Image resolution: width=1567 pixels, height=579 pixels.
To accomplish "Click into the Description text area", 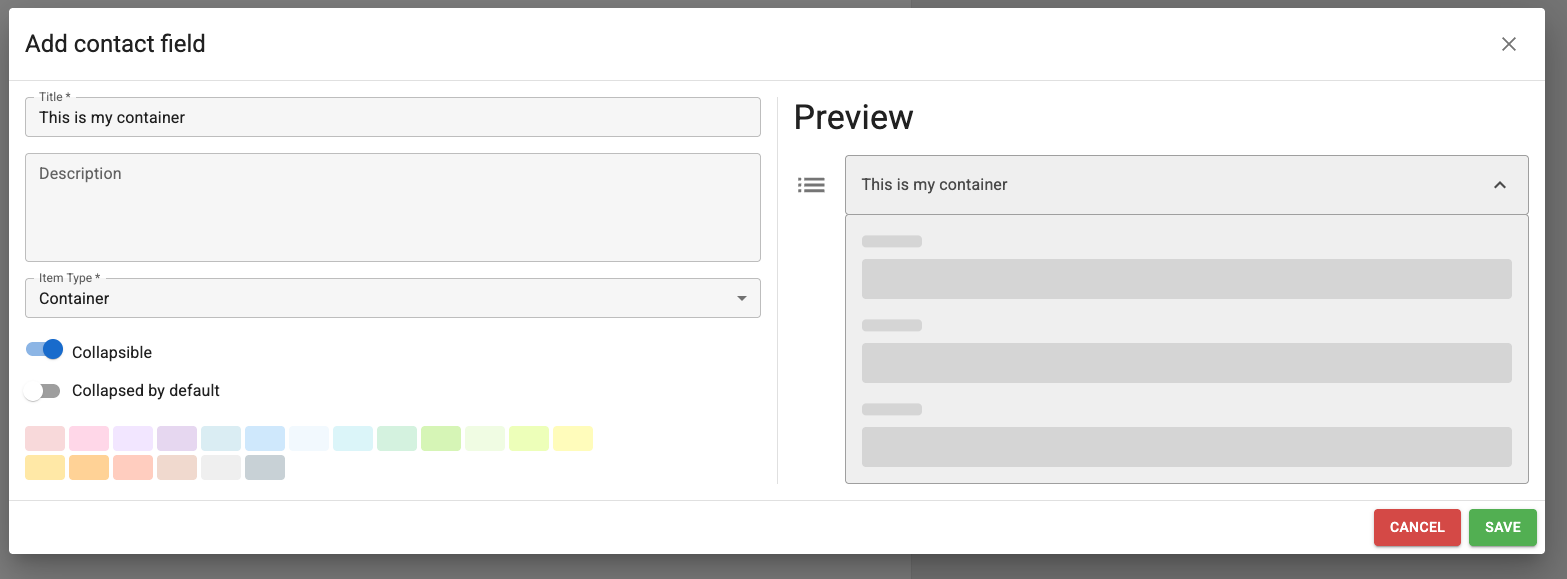I will click(392, 208).
